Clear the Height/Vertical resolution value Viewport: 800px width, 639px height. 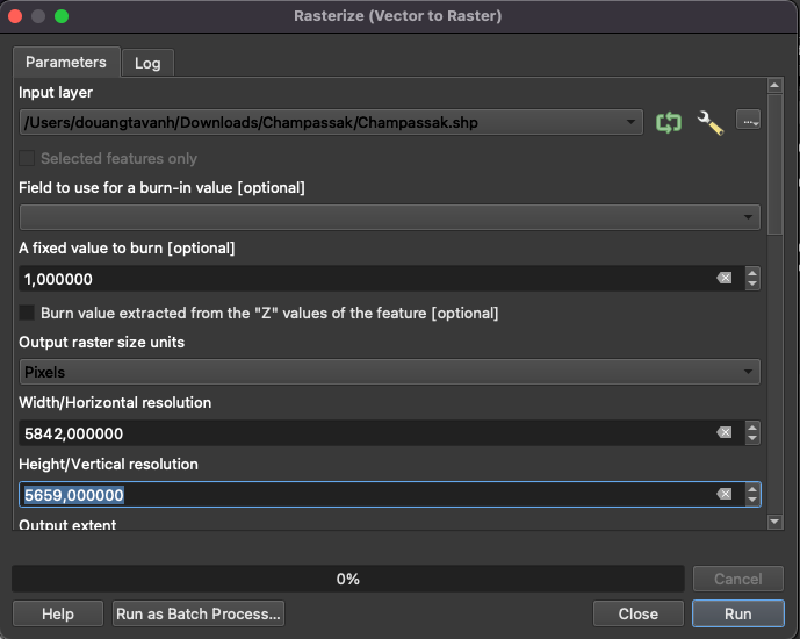tap(724, 494)
